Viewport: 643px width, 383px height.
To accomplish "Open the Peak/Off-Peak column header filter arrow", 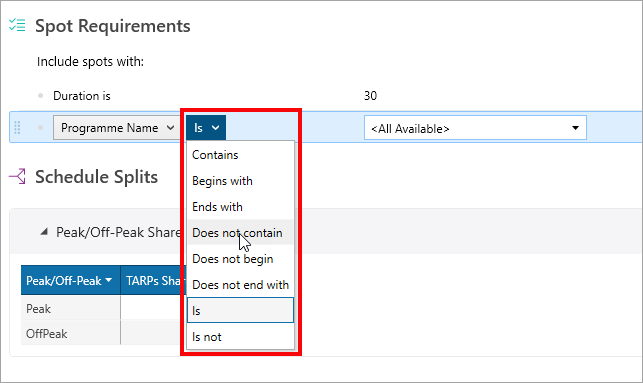I will pos(108,280).
